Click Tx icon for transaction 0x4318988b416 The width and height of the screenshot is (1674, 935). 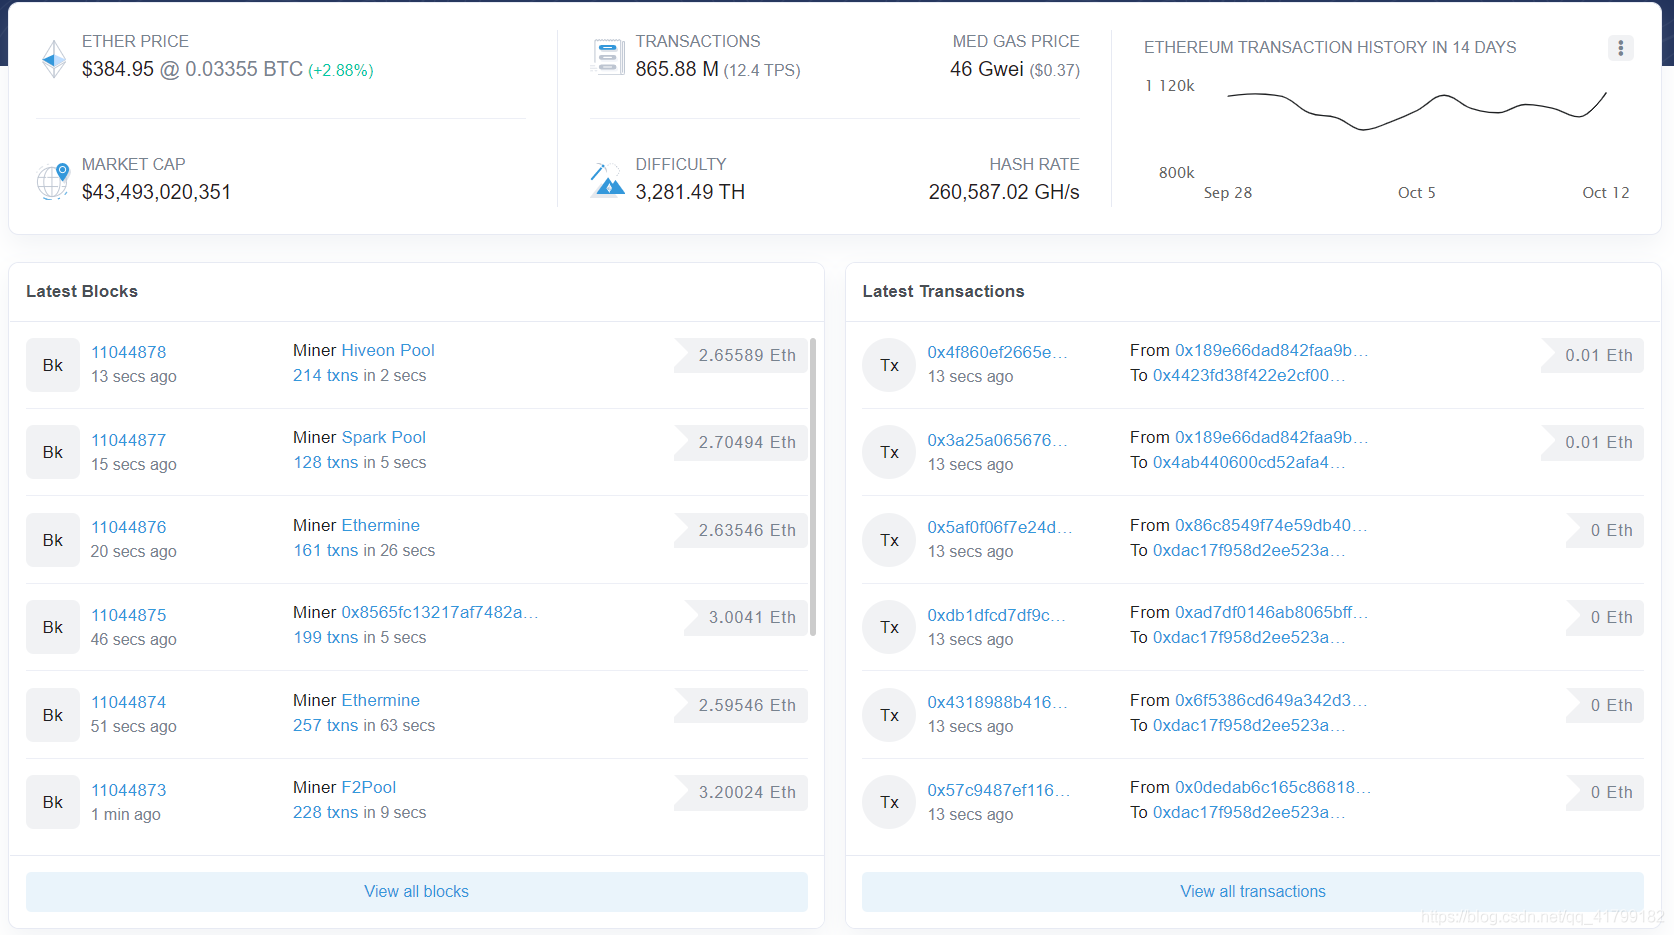(x=889, y=715)
